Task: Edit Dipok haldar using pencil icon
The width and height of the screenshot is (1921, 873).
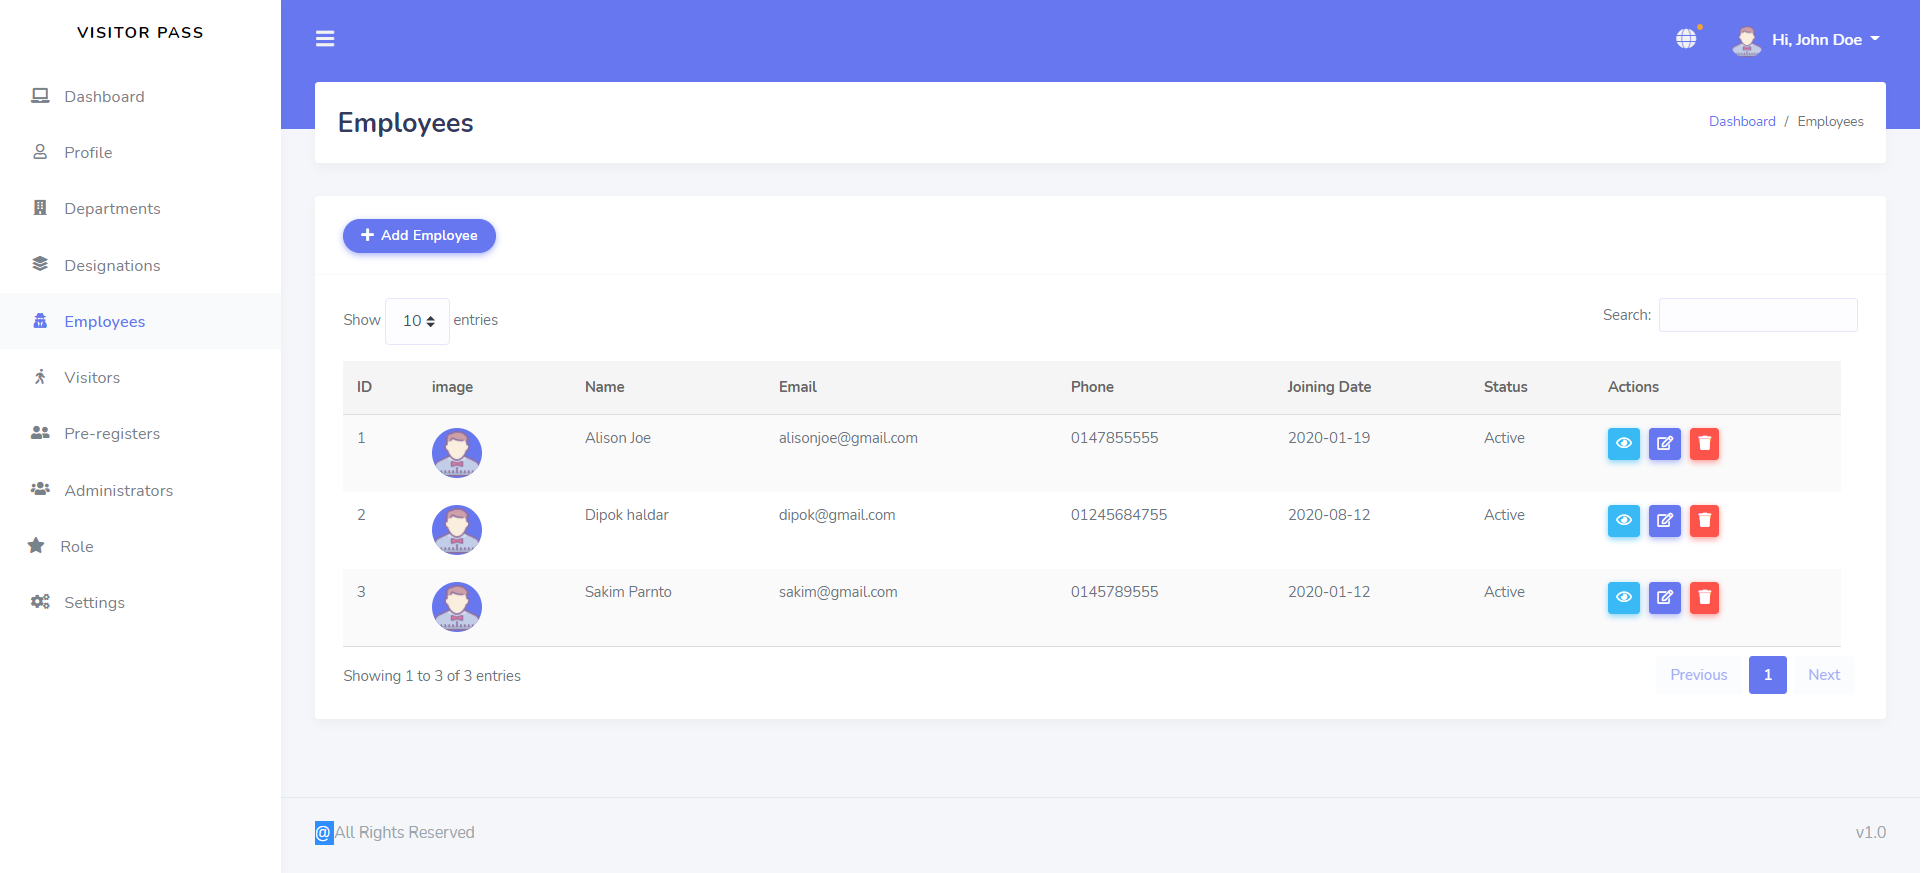Action: pyautogui.click(x=1664, y=520)
